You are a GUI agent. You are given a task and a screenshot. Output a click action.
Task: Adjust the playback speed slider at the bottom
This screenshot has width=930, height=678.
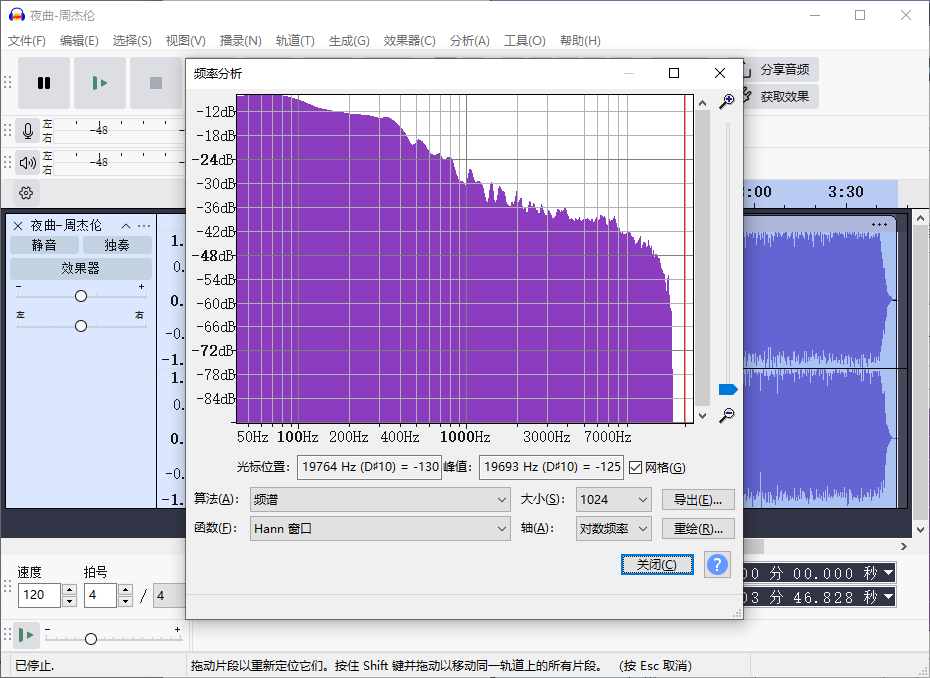[x=90, y=637]
